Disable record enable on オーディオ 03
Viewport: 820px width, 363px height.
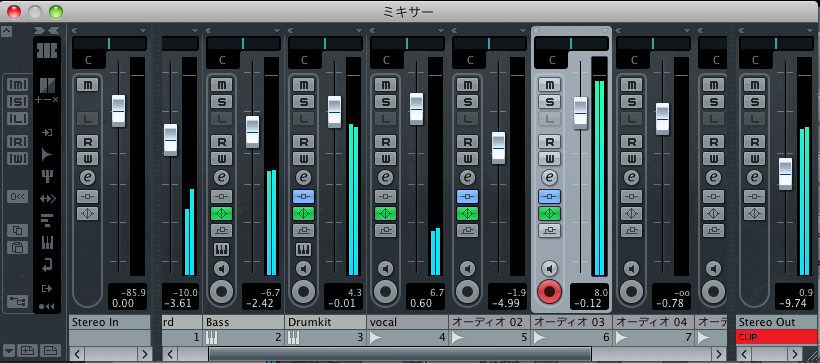tap(549, 291)
